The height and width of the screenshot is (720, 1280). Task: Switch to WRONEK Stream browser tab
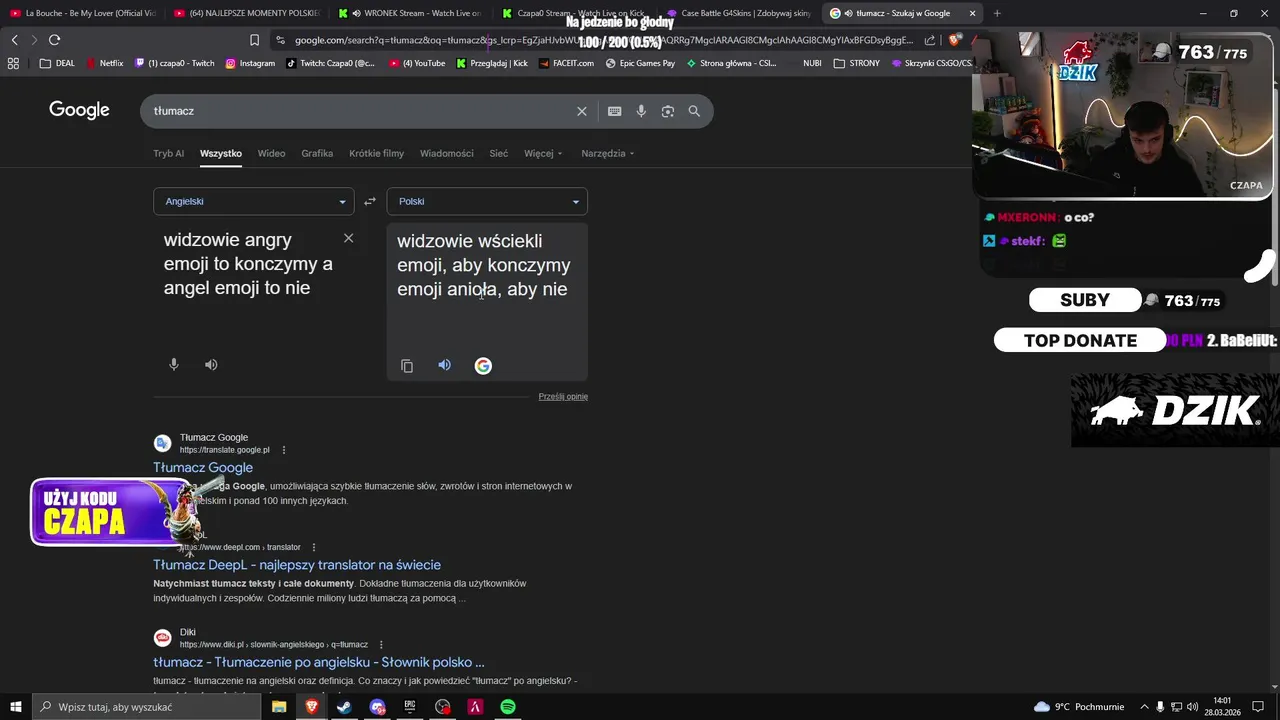click(410, 13)
